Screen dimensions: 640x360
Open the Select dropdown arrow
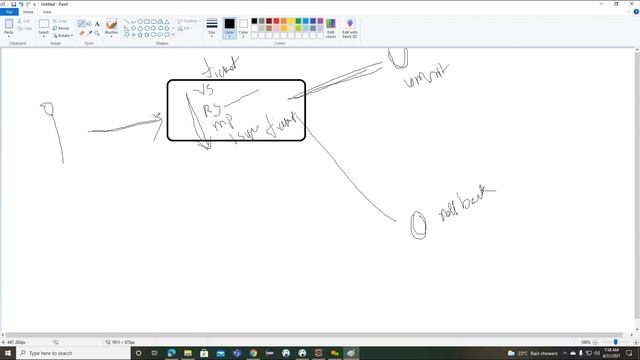tap(44, 36)
